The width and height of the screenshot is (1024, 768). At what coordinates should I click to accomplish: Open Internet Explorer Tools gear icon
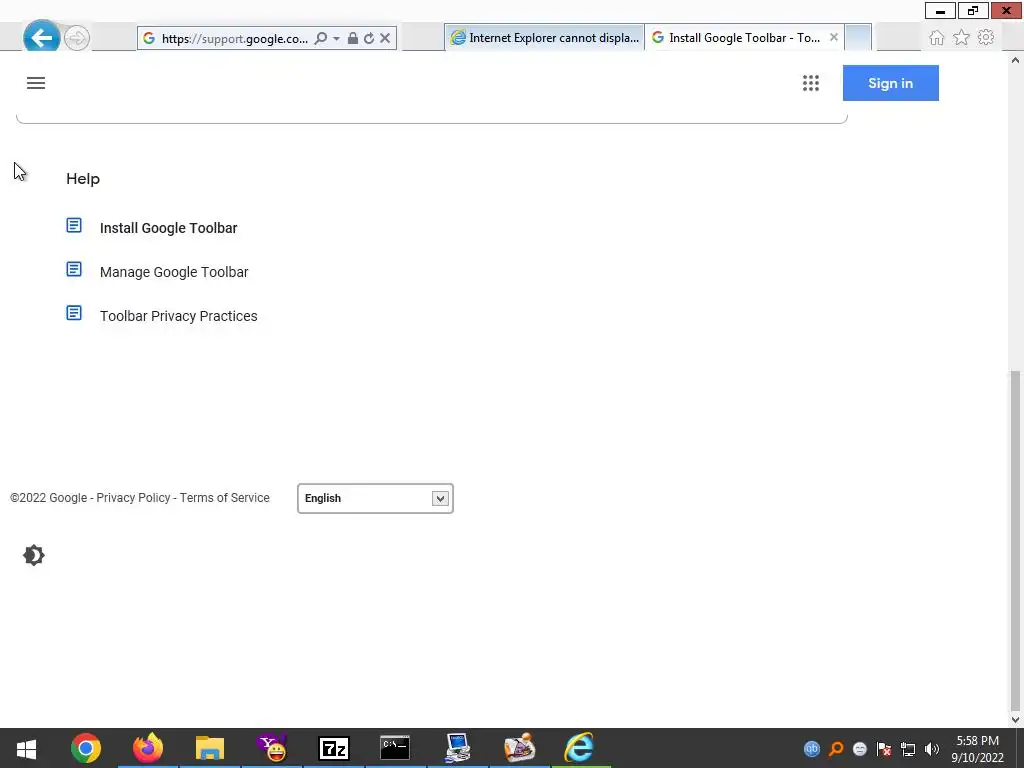tap(986, 37)
